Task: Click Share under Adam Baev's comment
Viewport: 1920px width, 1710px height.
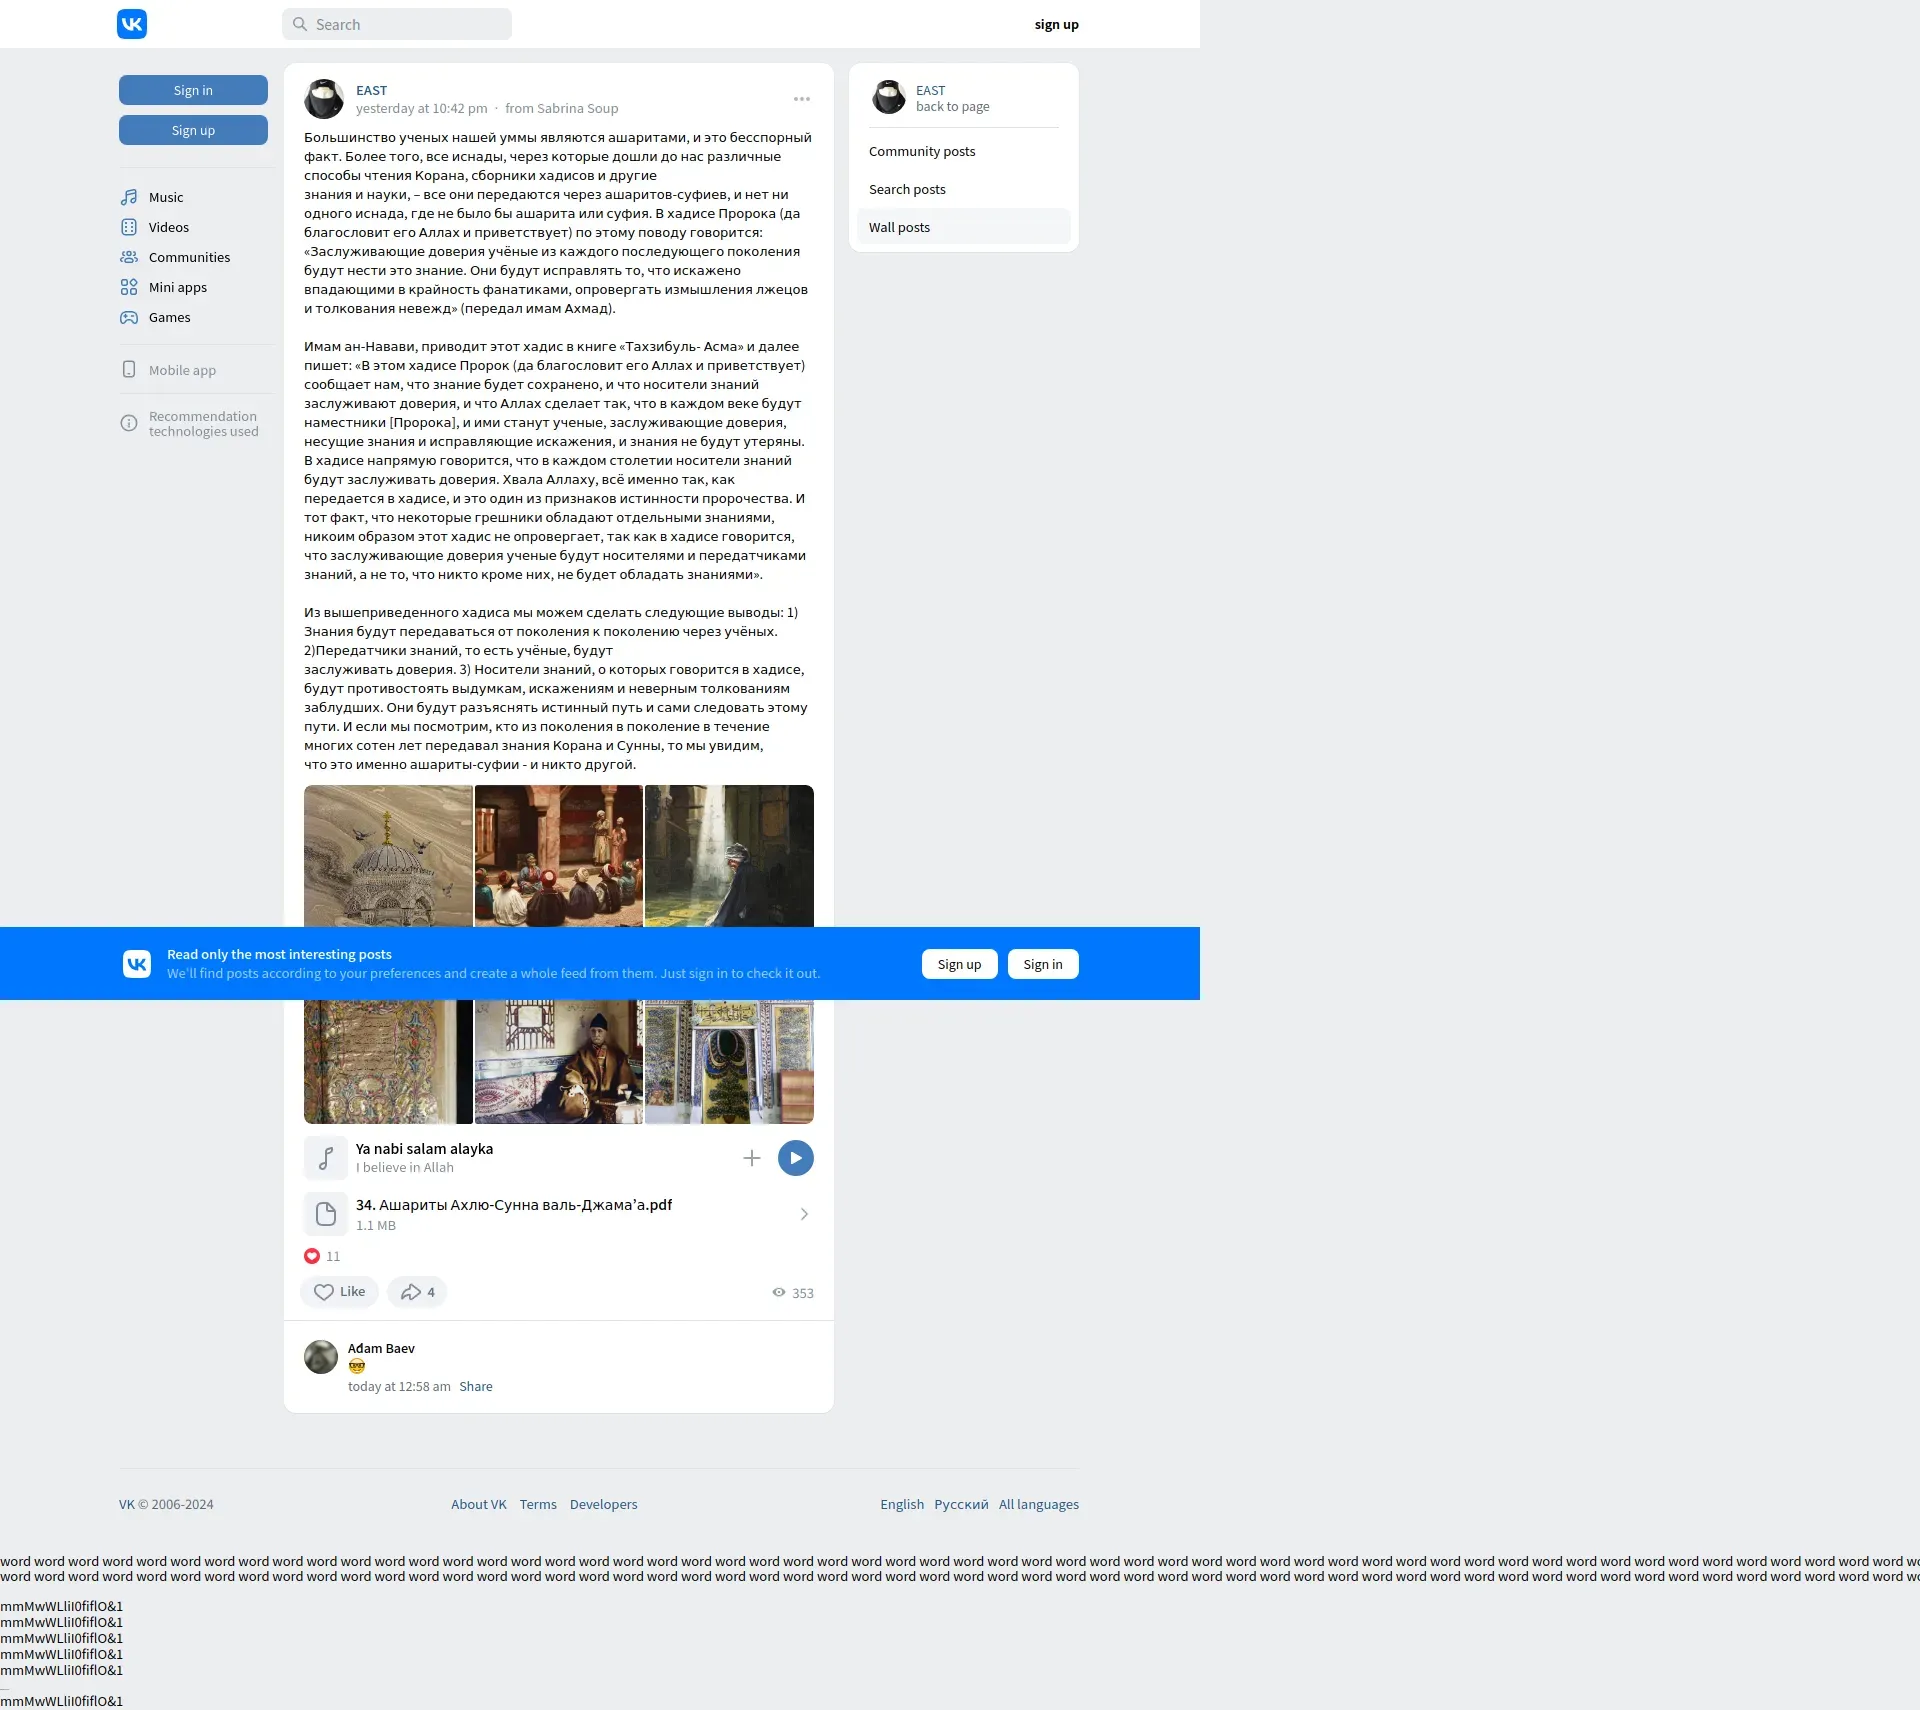Action: pos(476,1386)
